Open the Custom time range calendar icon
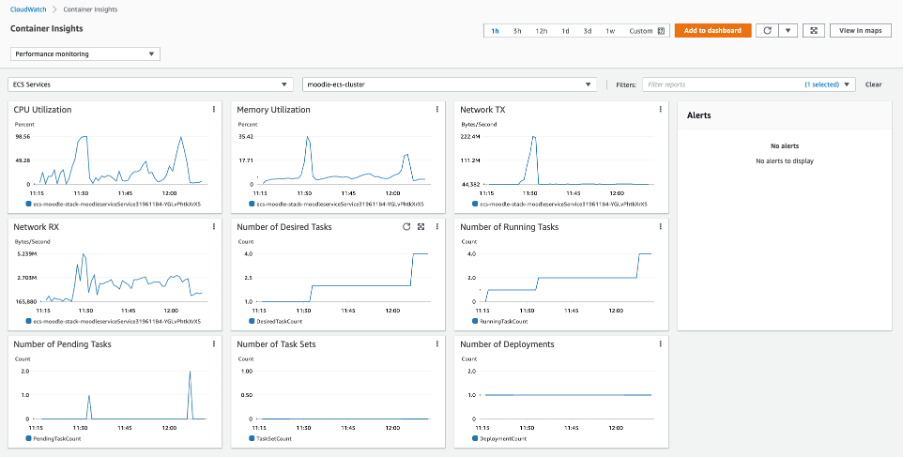 pyautogui.click(x=662, y=31)
